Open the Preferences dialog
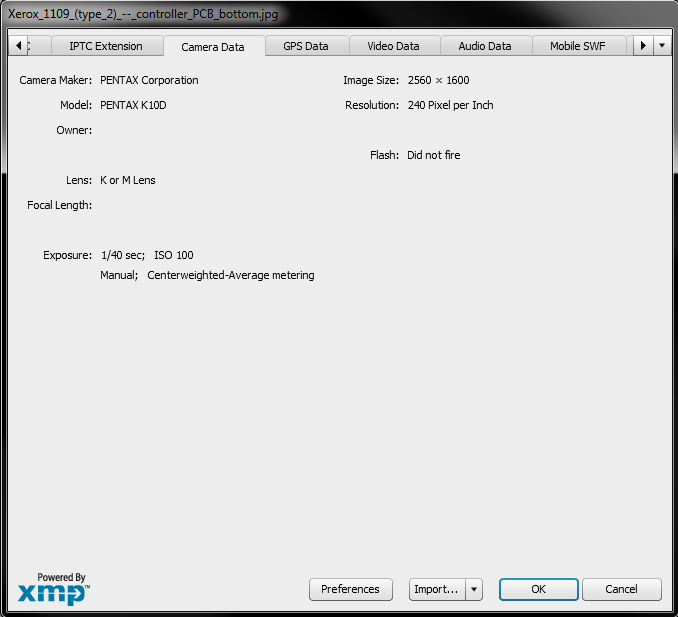 (x=350, y=589)
